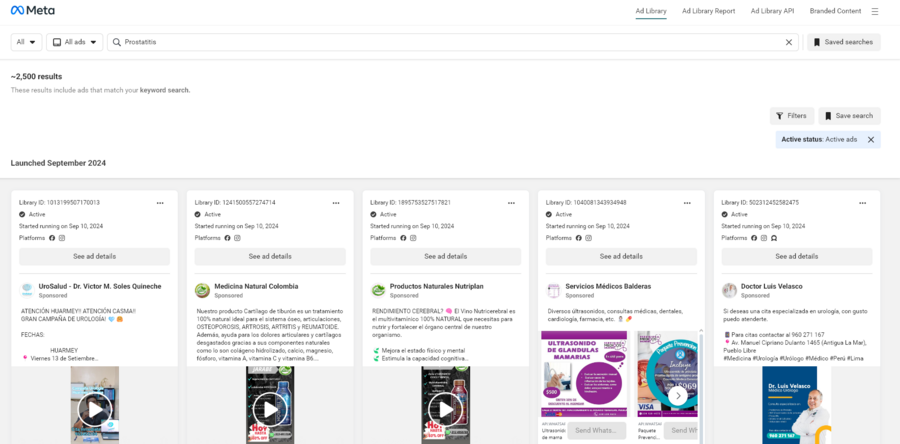Click Servicios Médicos Balderas profile avatar
This screenshot has width=900, height=444.
pyautogui.click(x=553, y=290)
